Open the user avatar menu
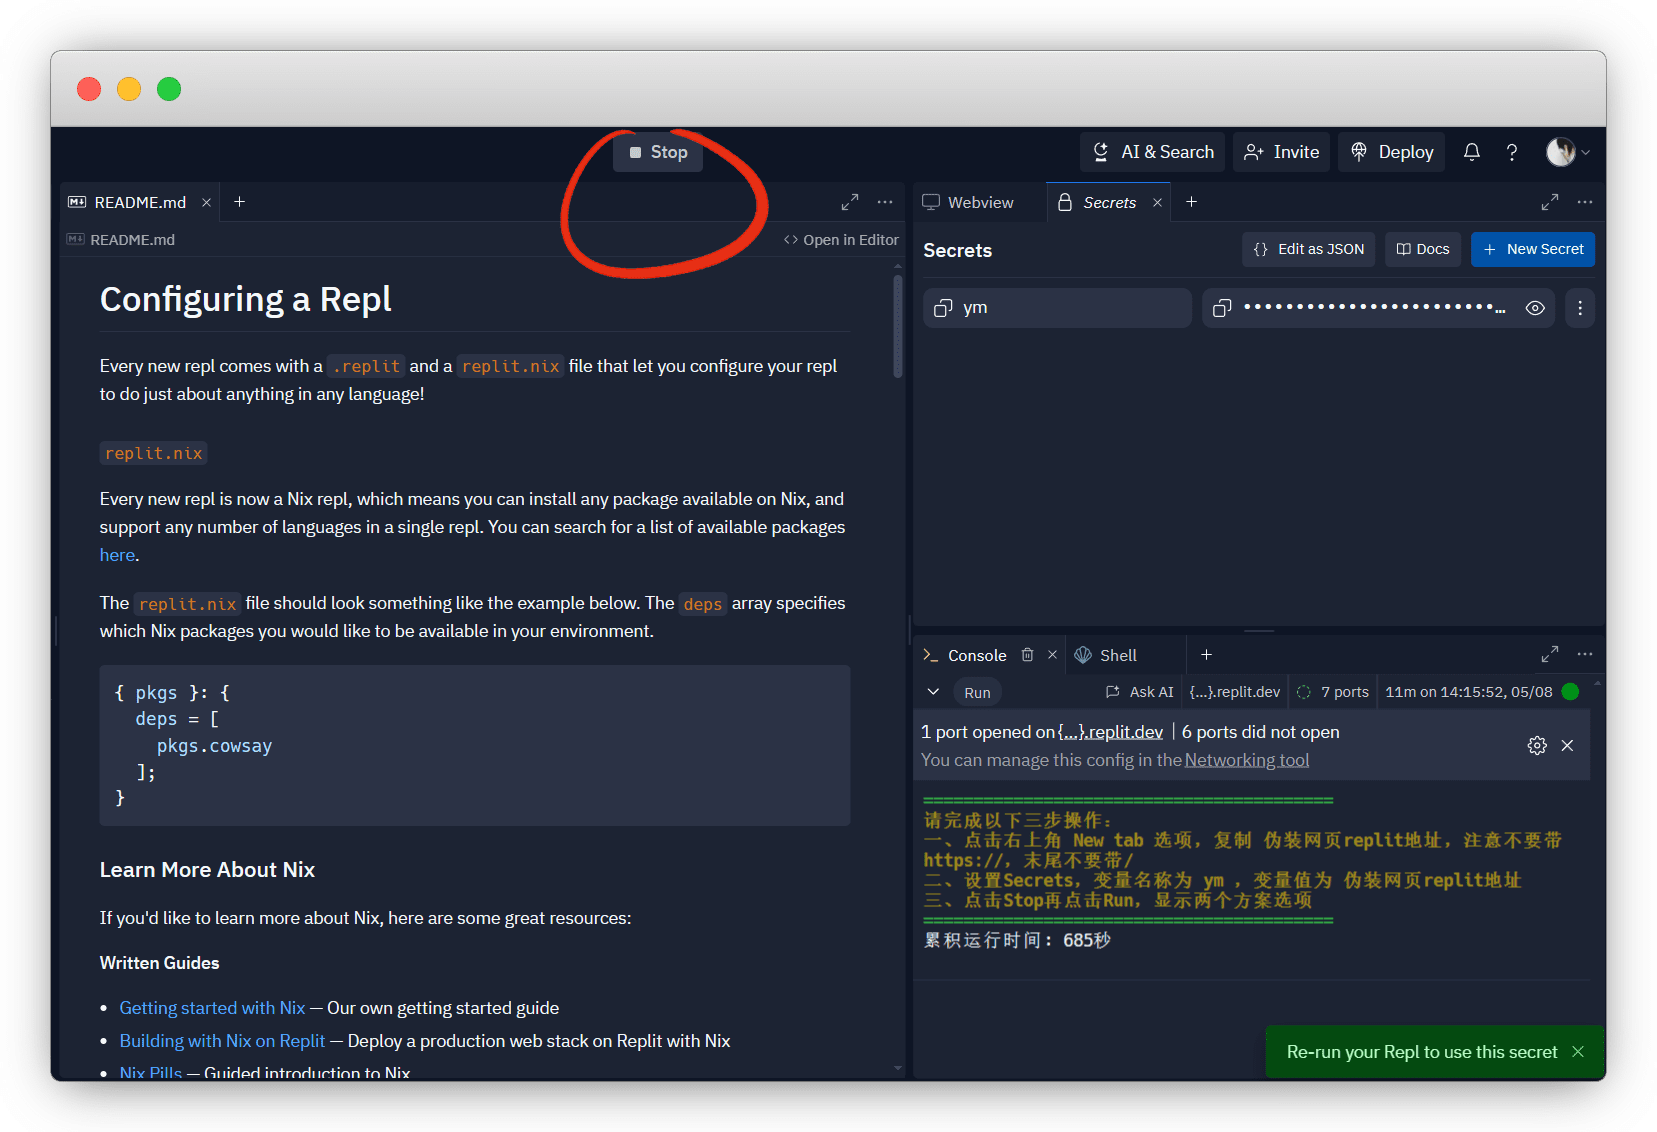 pos(1567,152)
